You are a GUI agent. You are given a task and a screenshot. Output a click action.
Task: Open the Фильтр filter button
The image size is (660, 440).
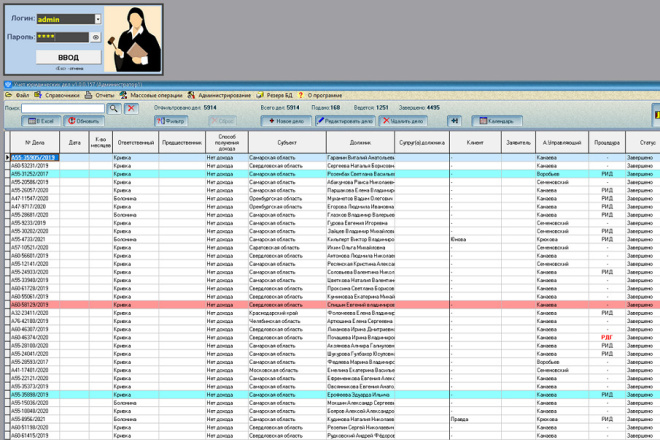171,121
